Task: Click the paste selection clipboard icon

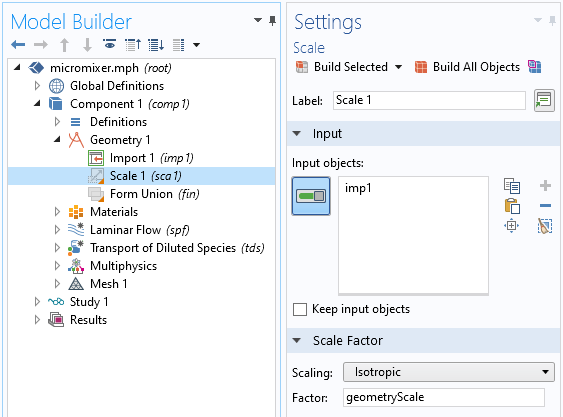Action: tap(512, 206)
